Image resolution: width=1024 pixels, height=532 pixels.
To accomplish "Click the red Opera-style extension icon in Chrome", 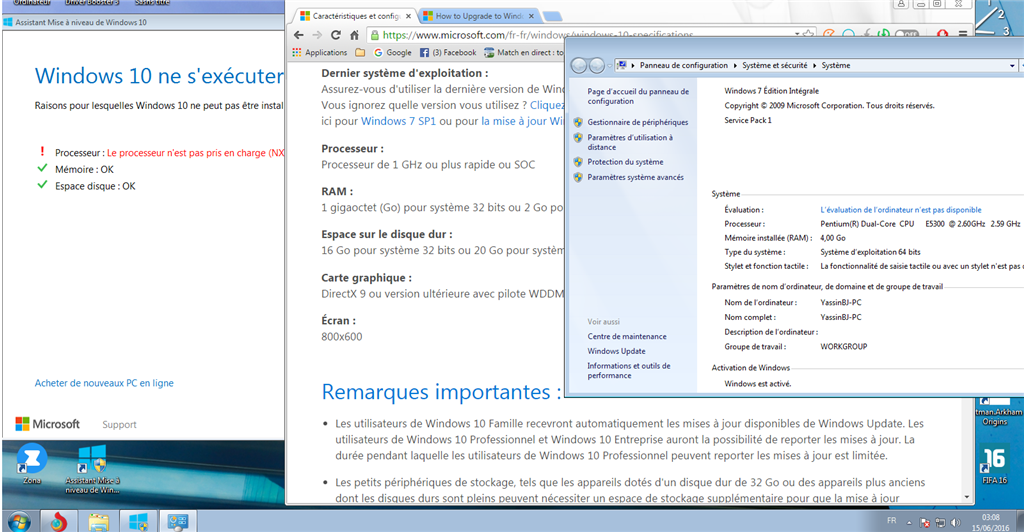I will click(x=942, y=34).
